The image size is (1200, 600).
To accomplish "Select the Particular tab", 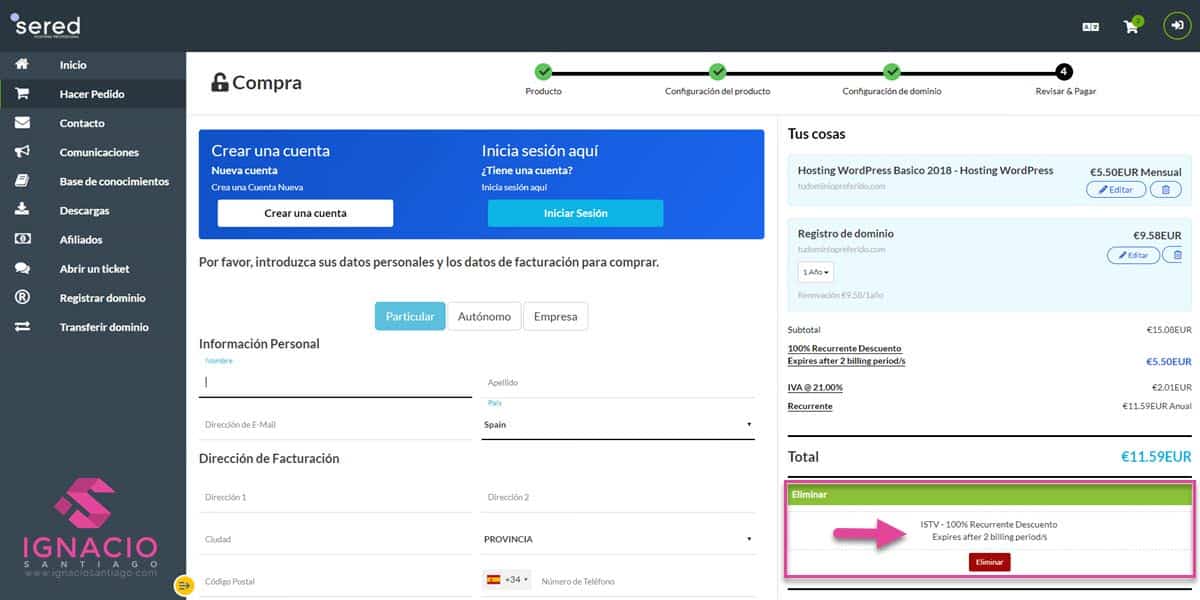I will click(410, 316).
